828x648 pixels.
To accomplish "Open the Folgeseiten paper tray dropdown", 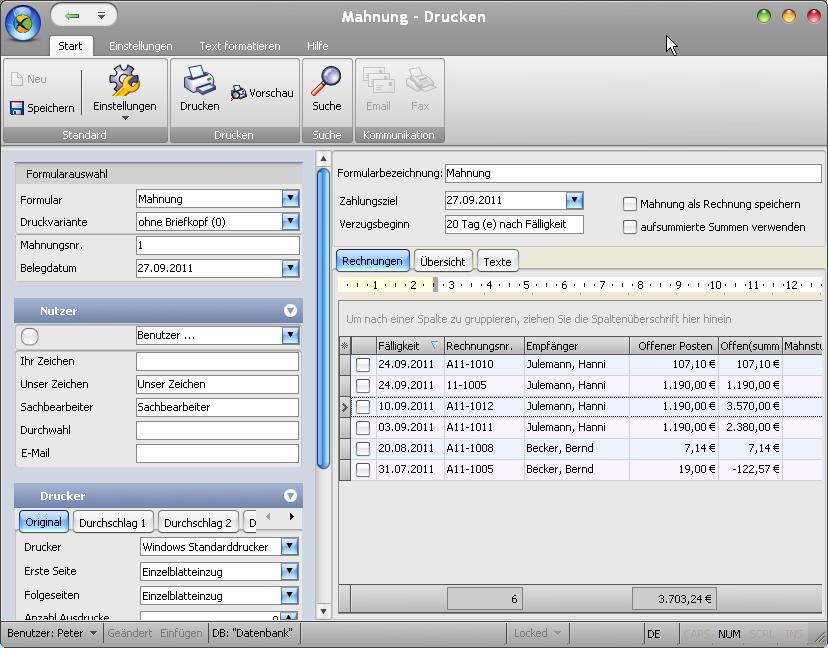I will point(289,596).
